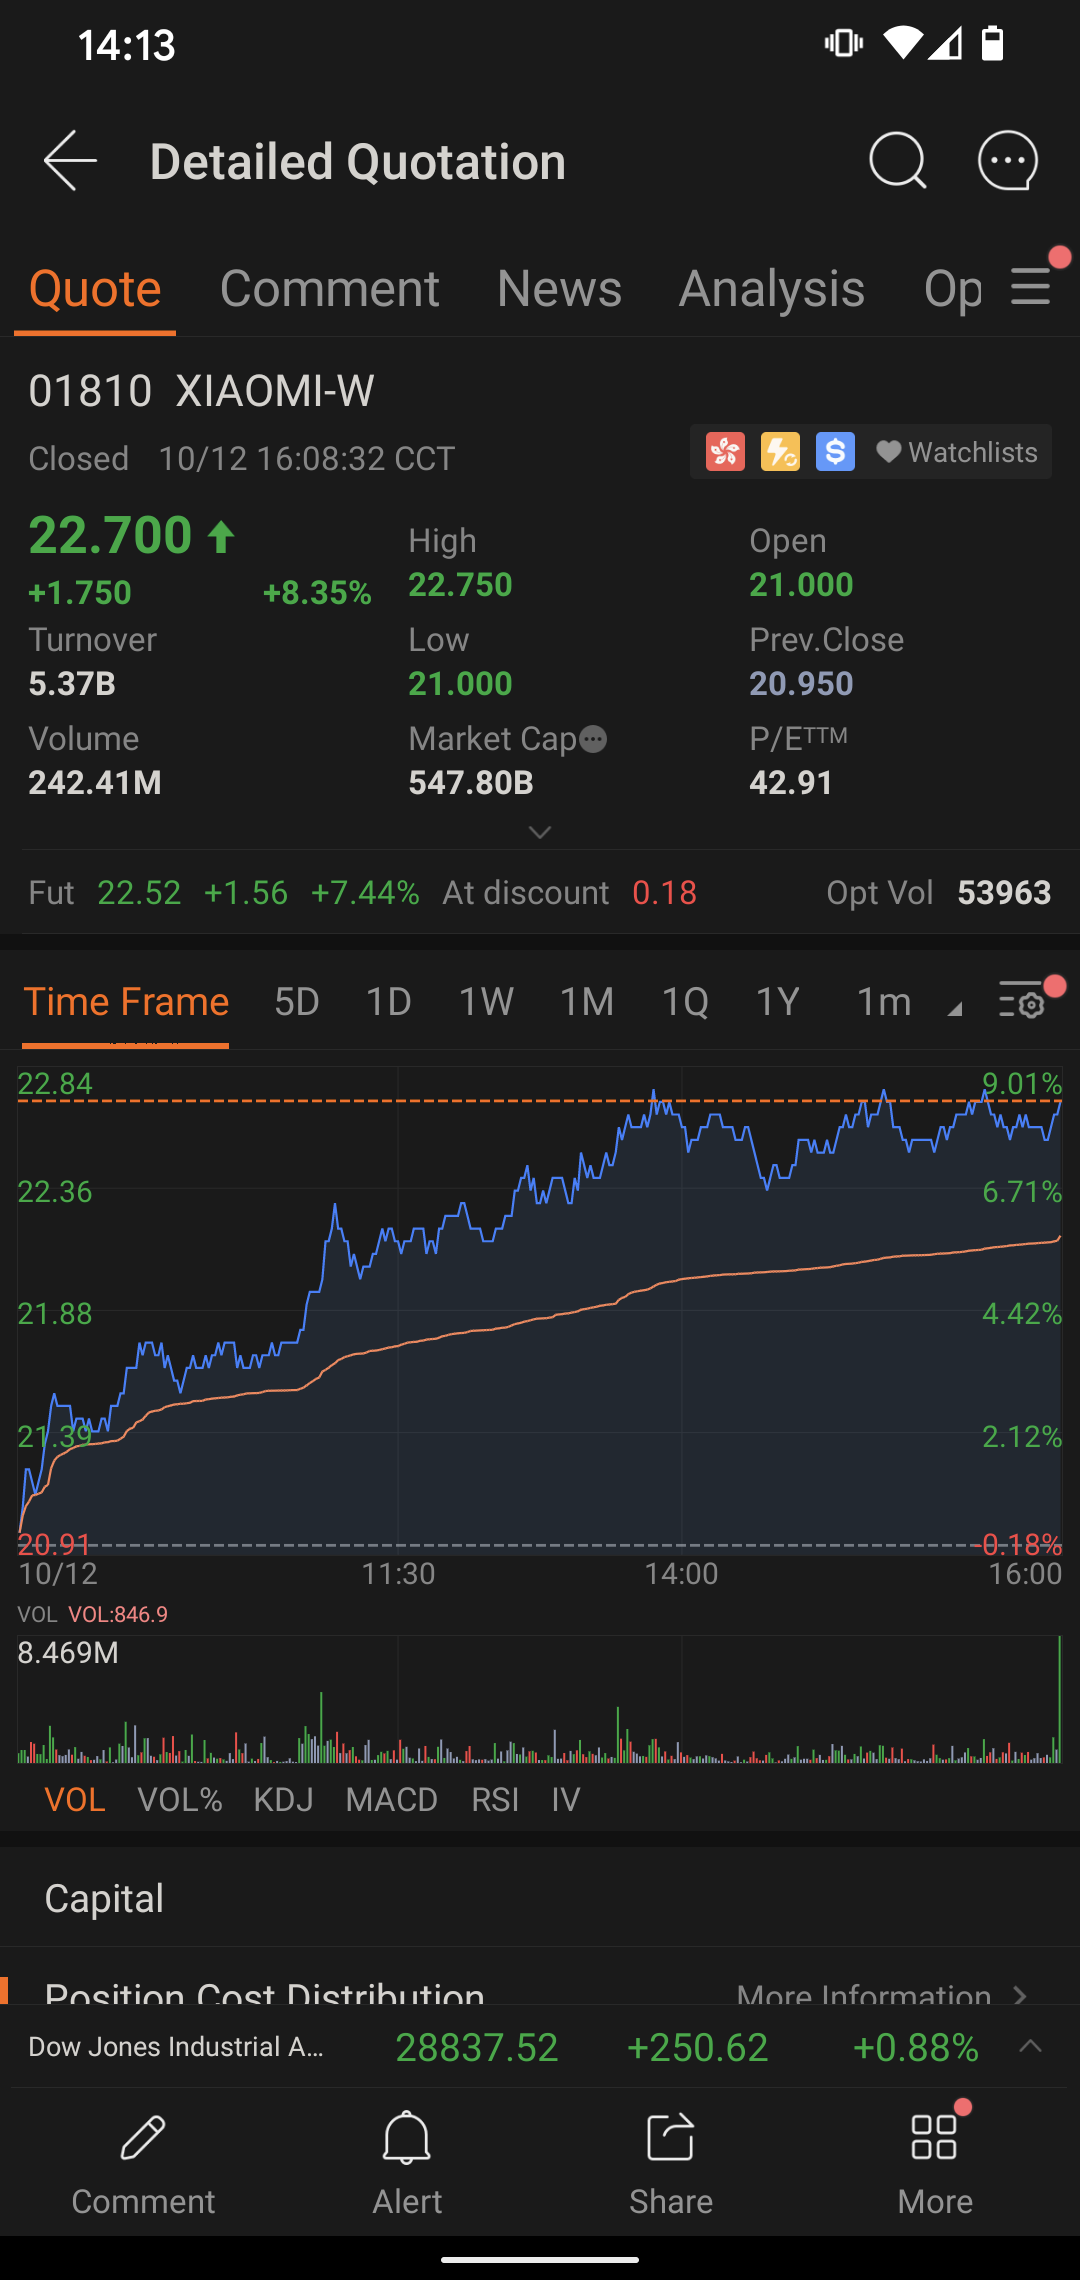1080x2280 pixels.
Task: Switch indicator to MACD
Action: pos(391,1800)
